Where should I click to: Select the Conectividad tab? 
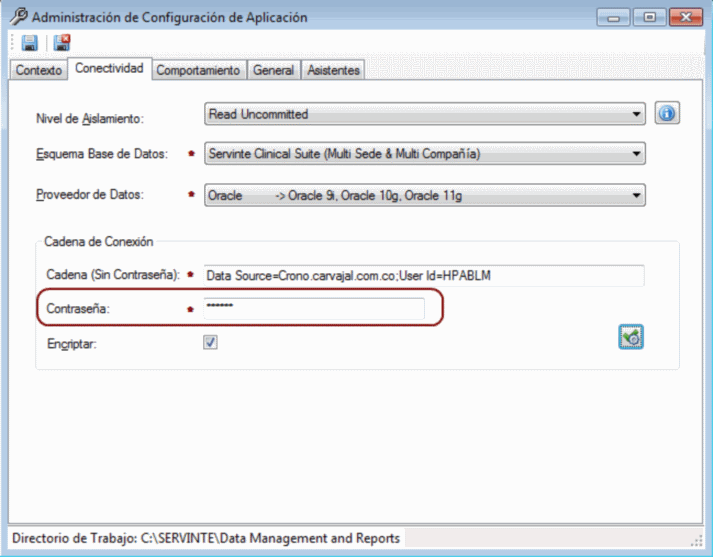point(109,69)
